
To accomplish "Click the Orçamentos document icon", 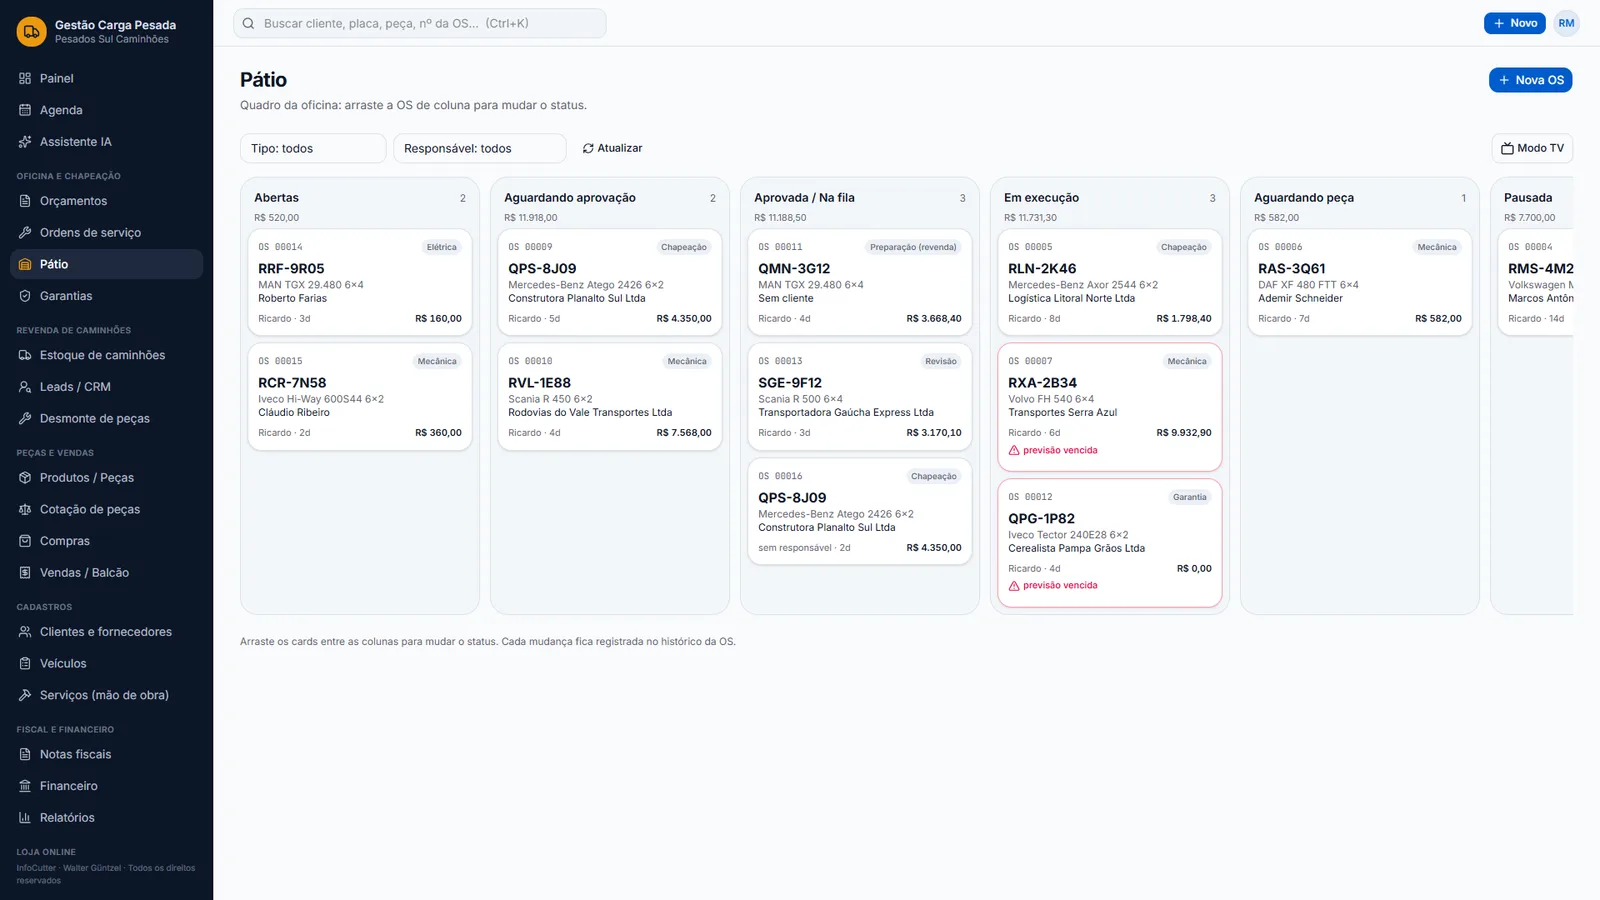I will pyautogui.click(x=25, y=201).
